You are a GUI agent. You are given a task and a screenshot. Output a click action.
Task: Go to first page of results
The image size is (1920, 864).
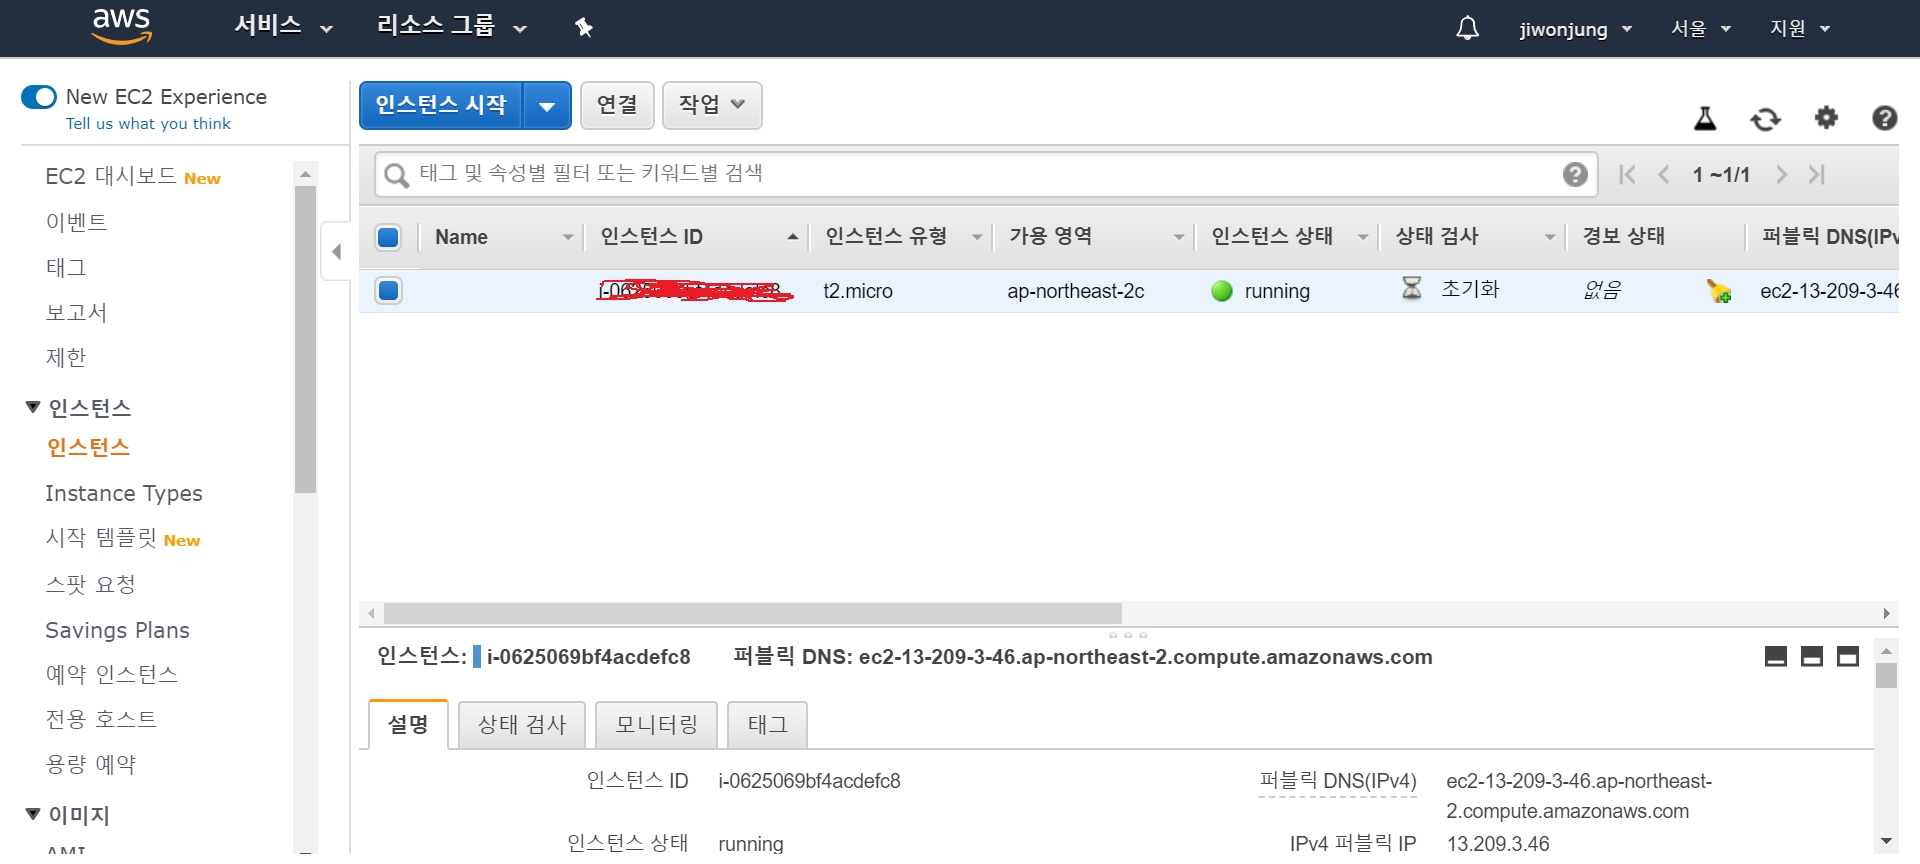(1627, 175)
